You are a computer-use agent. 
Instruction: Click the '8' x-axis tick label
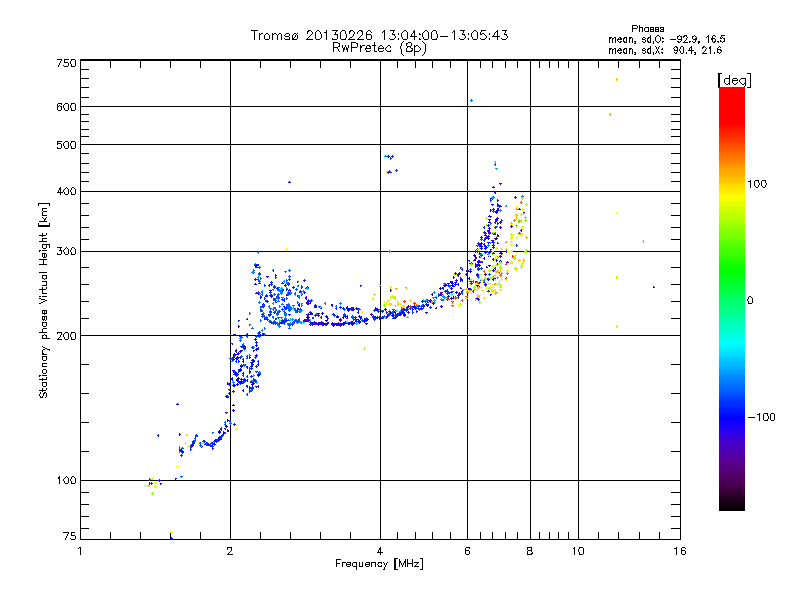530,552
